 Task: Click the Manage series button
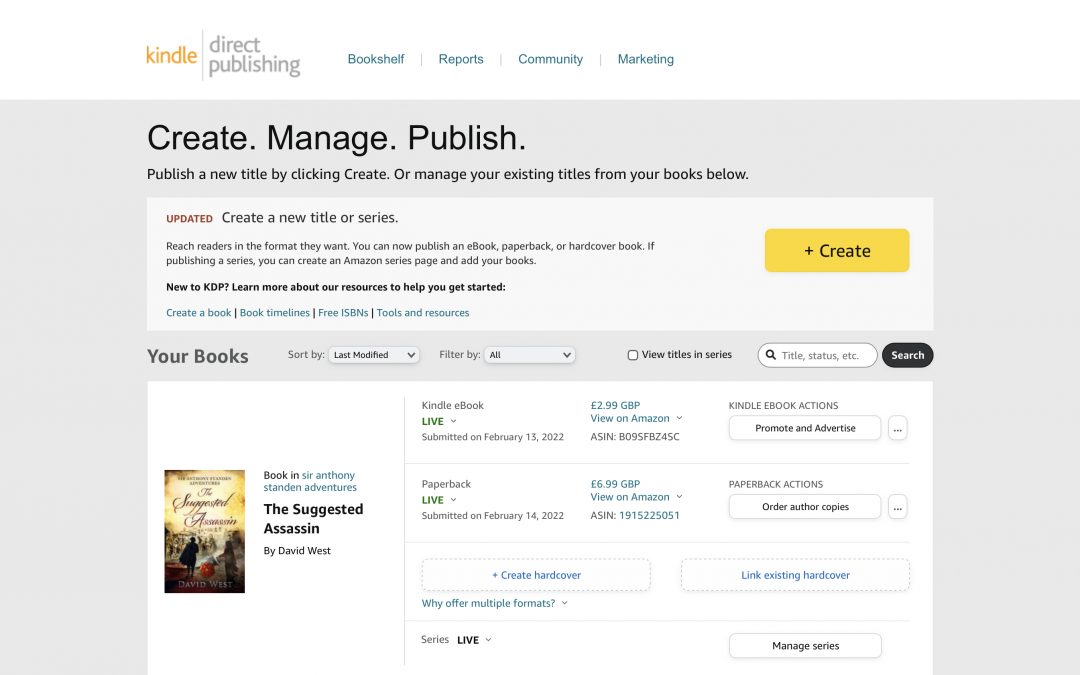(x=805, y=646)
